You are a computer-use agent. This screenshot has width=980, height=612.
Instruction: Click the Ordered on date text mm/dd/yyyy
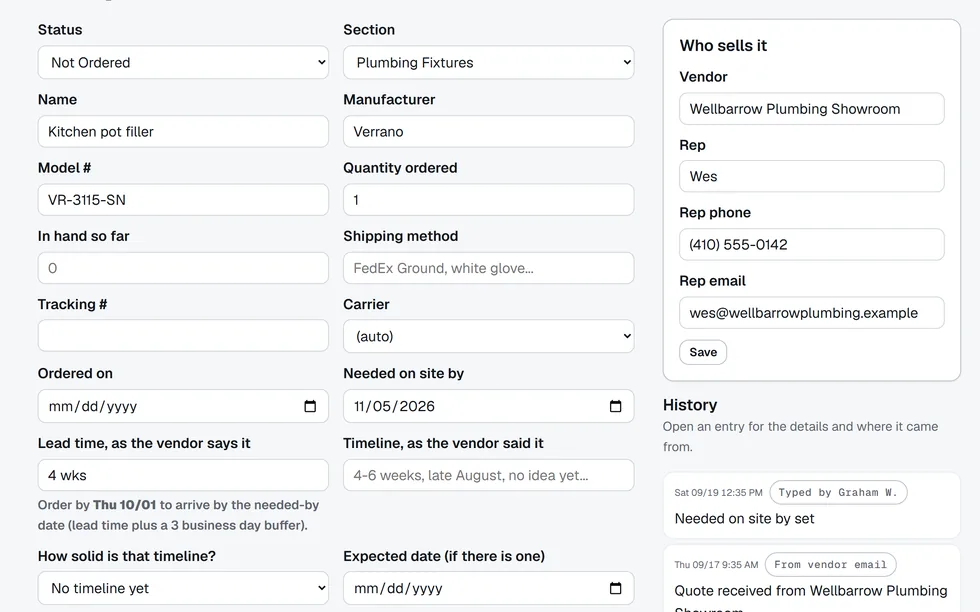pos(92,406)
